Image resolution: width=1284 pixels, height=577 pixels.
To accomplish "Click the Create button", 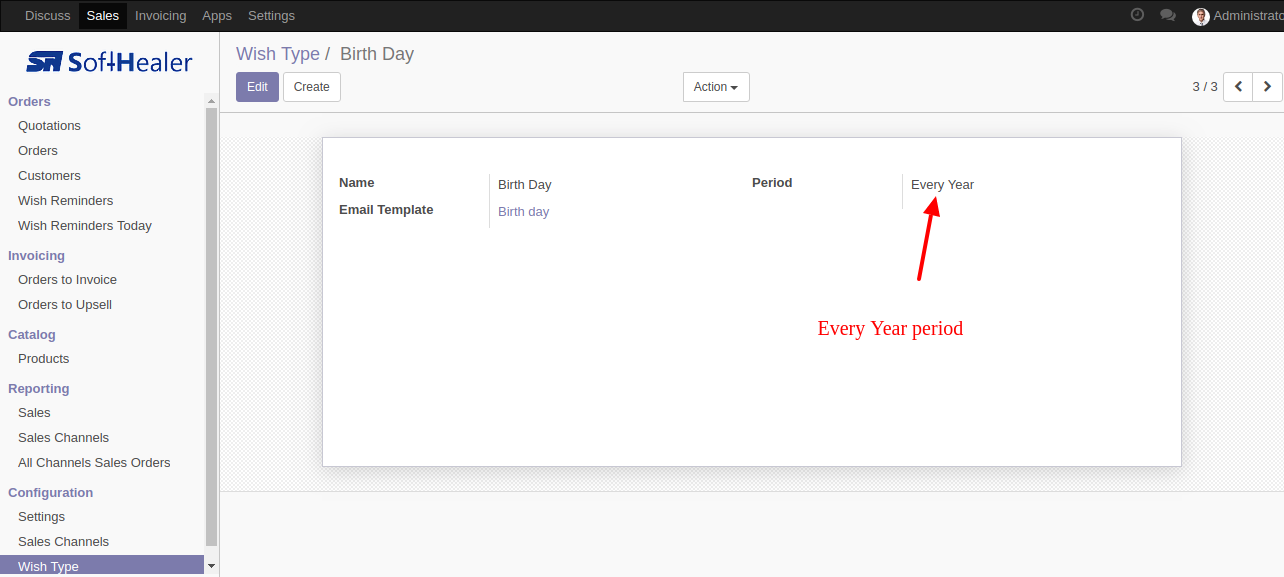I will pyautogui.click(x=312, y=87).
